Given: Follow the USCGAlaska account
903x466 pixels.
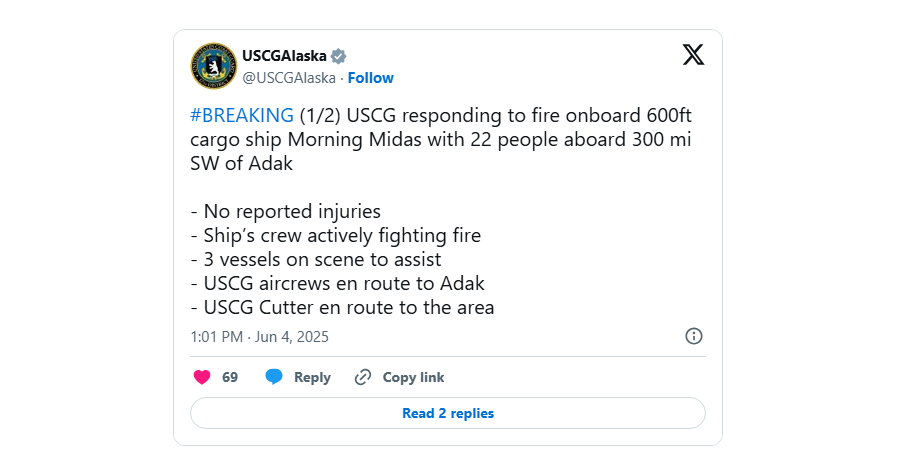Looking at the screenshot, I should click(370, 78).
